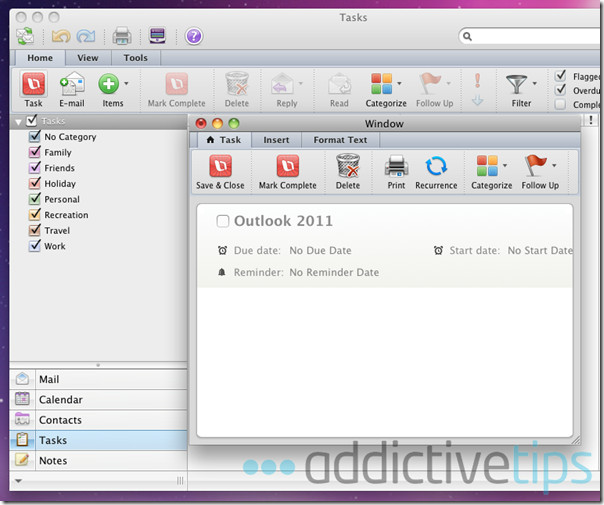Toggle the Overdue filter checkbox
The height and width of the screenshot is (505, 604).
(560, 90)
